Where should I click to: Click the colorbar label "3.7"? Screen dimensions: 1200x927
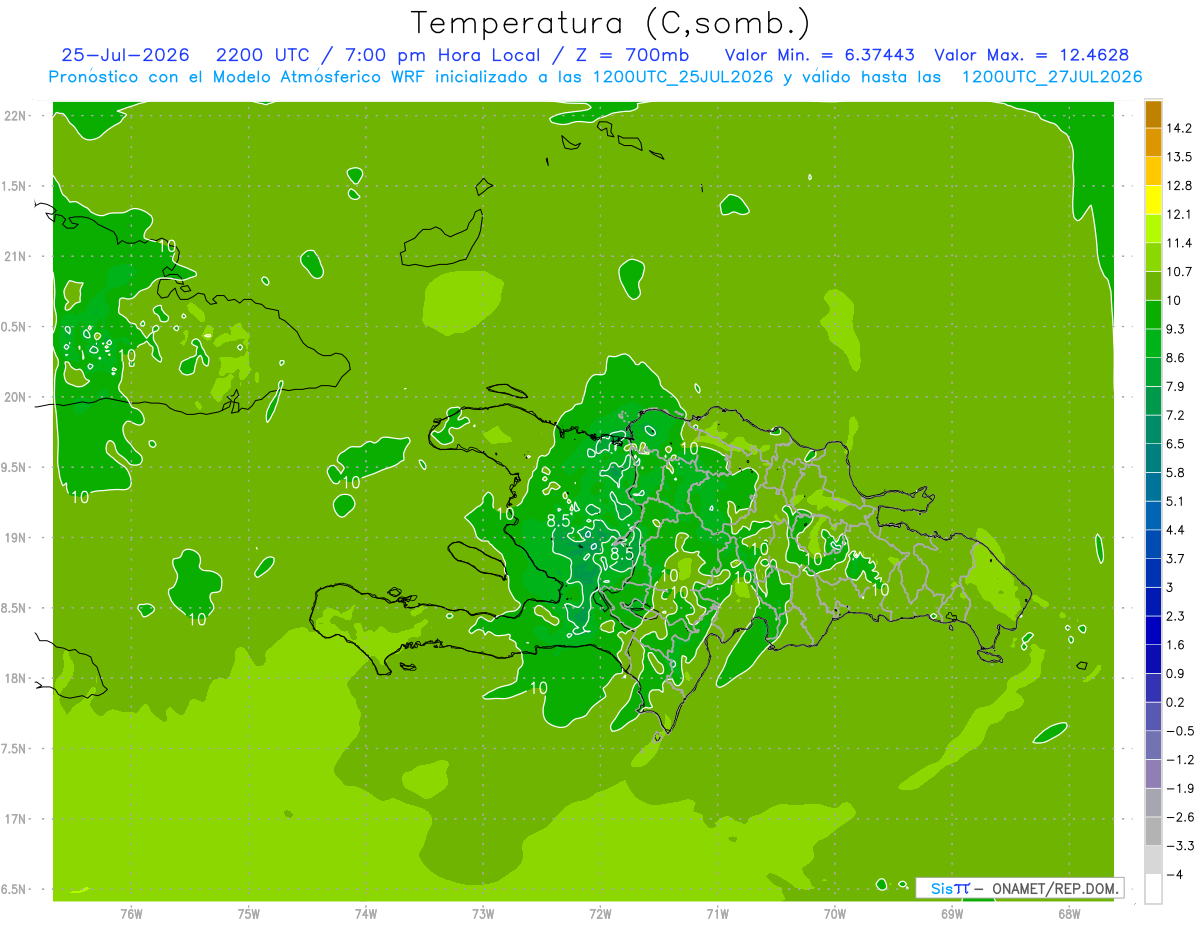coord(1176,558)
